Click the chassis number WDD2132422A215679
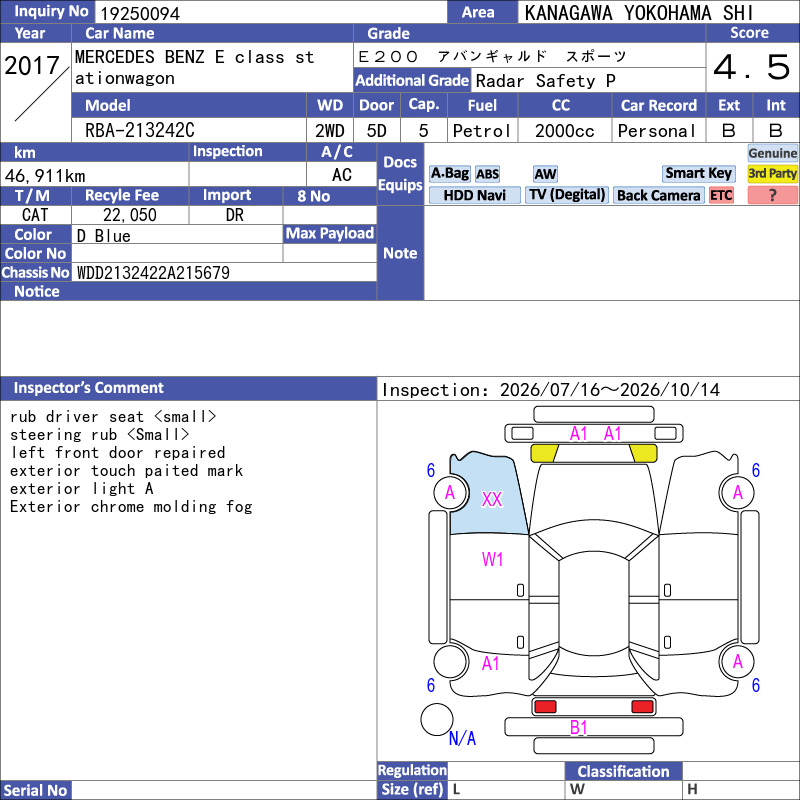 click(153, 272)
